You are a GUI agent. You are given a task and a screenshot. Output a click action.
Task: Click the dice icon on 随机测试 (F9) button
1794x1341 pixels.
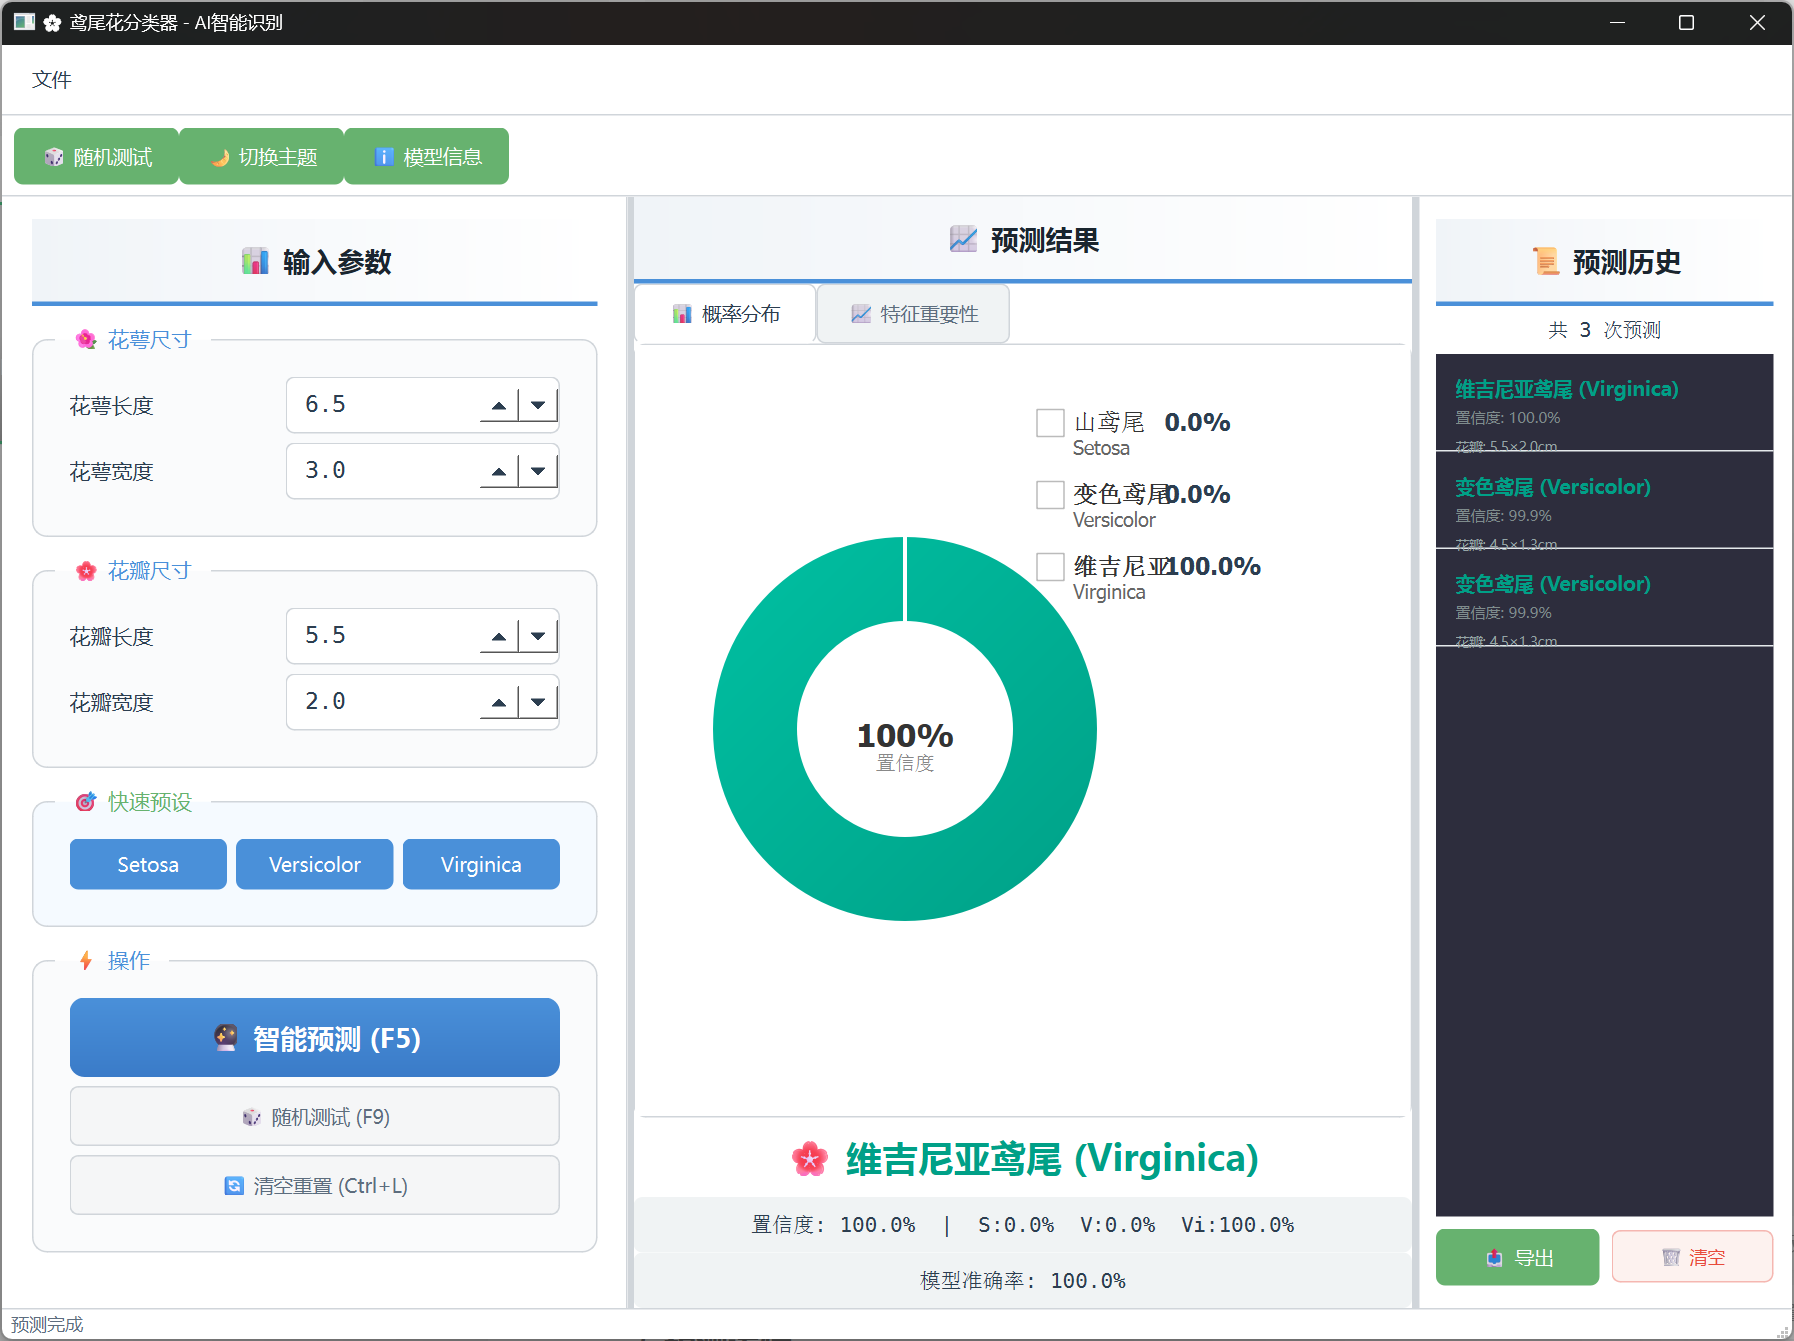click(x=252, y=1117)
